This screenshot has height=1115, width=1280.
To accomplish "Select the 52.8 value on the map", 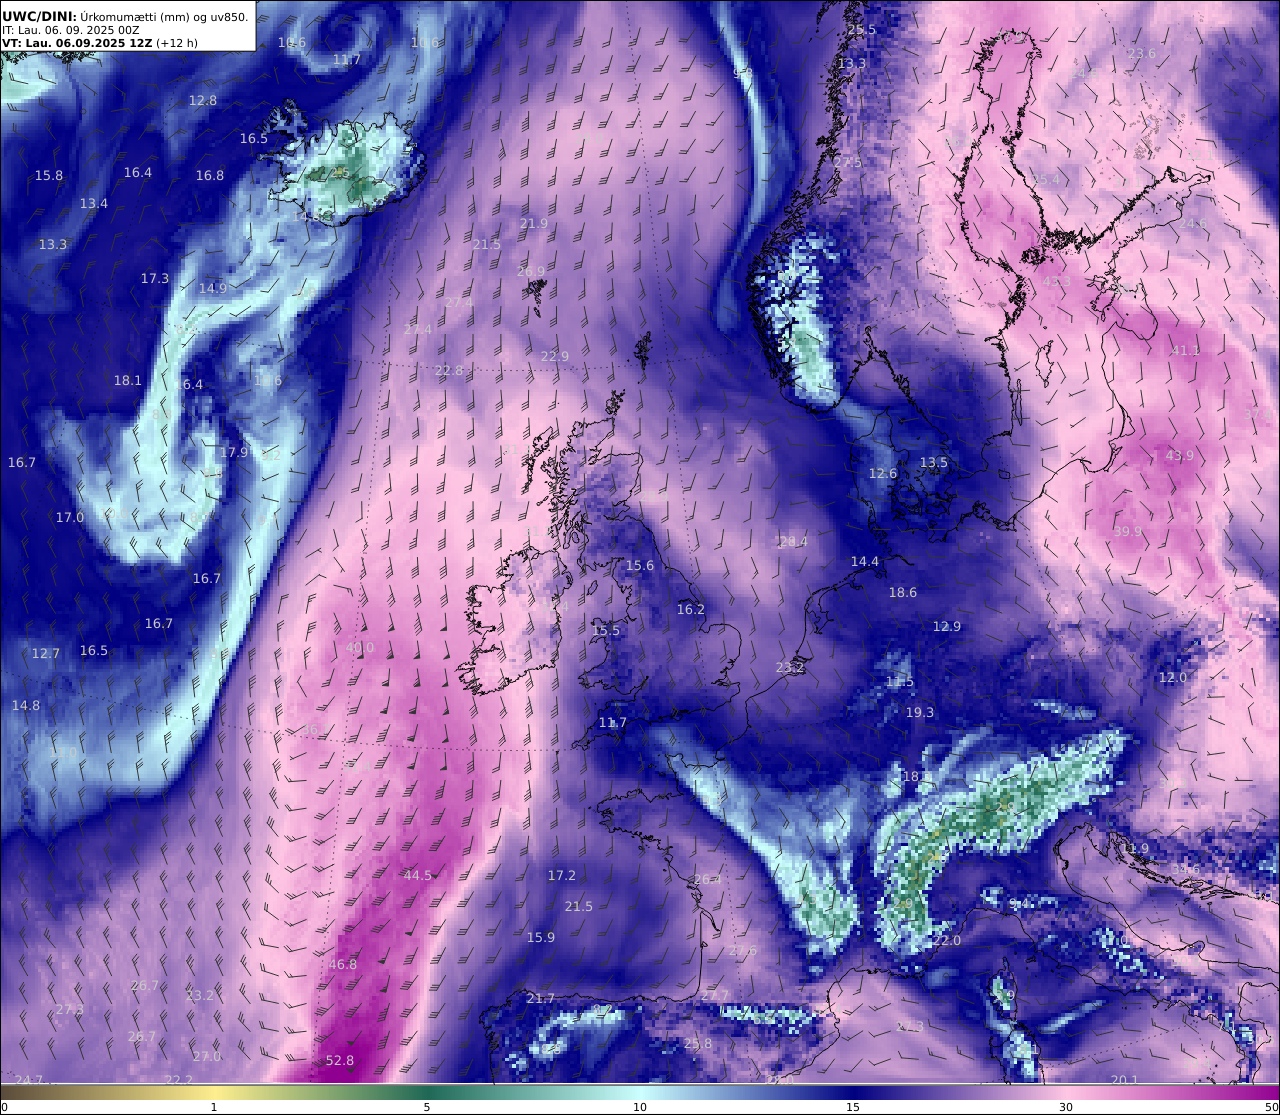I will 340,1060.
